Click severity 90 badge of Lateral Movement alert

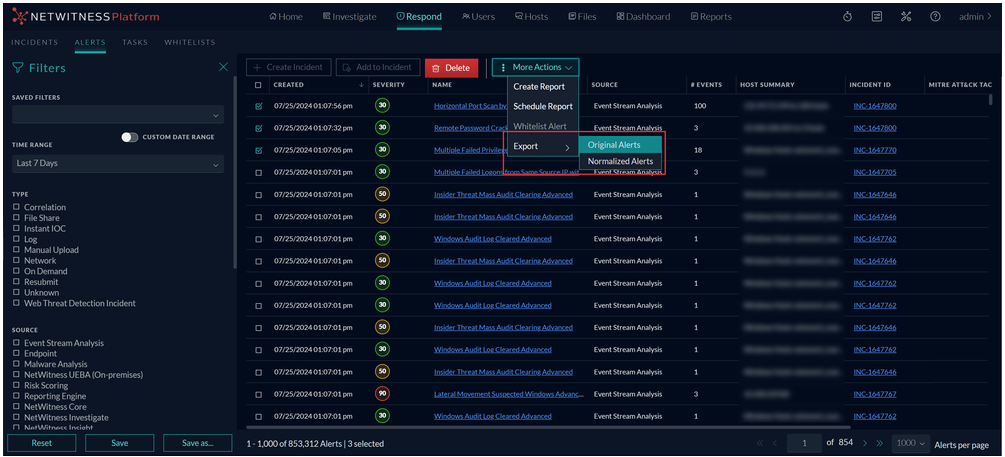click(x=383, y=394)
